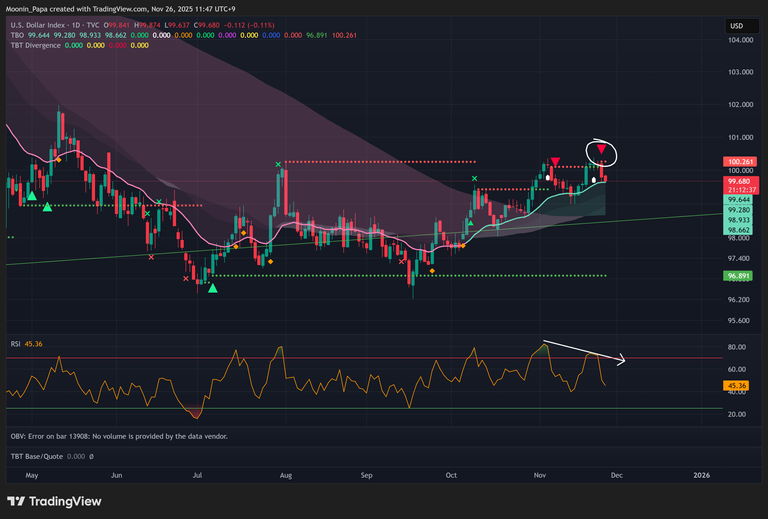
Task: Click the TBO indicator legend label
Action: point(16,34)
